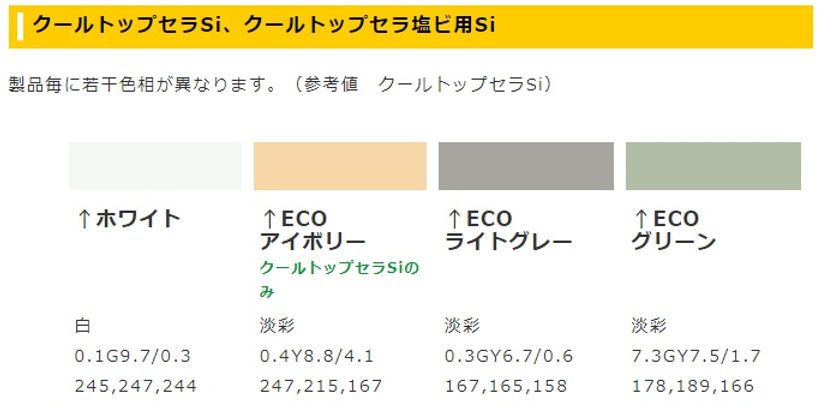Screen dimensions: 821x408
Task: Click Munsell value 0.3GY6.7/0.6
Action: click(x=509, y=357)
